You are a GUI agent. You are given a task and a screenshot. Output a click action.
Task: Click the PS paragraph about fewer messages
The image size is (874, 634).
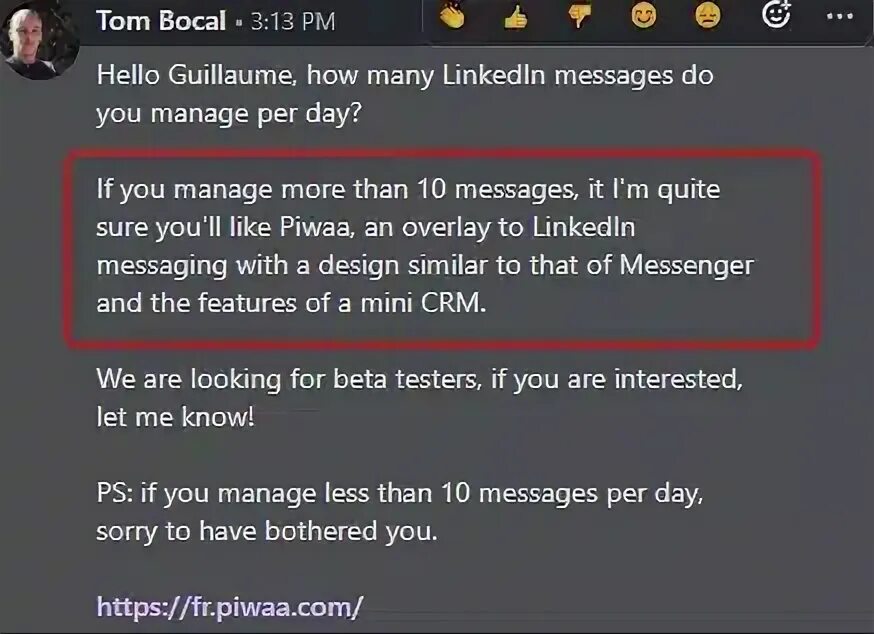406,512
